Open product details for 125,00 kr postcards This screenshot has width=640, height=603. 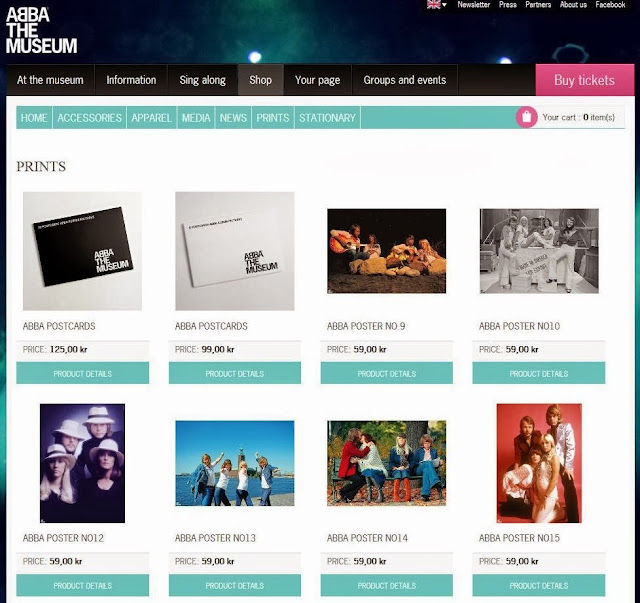(x=82, y=373)
